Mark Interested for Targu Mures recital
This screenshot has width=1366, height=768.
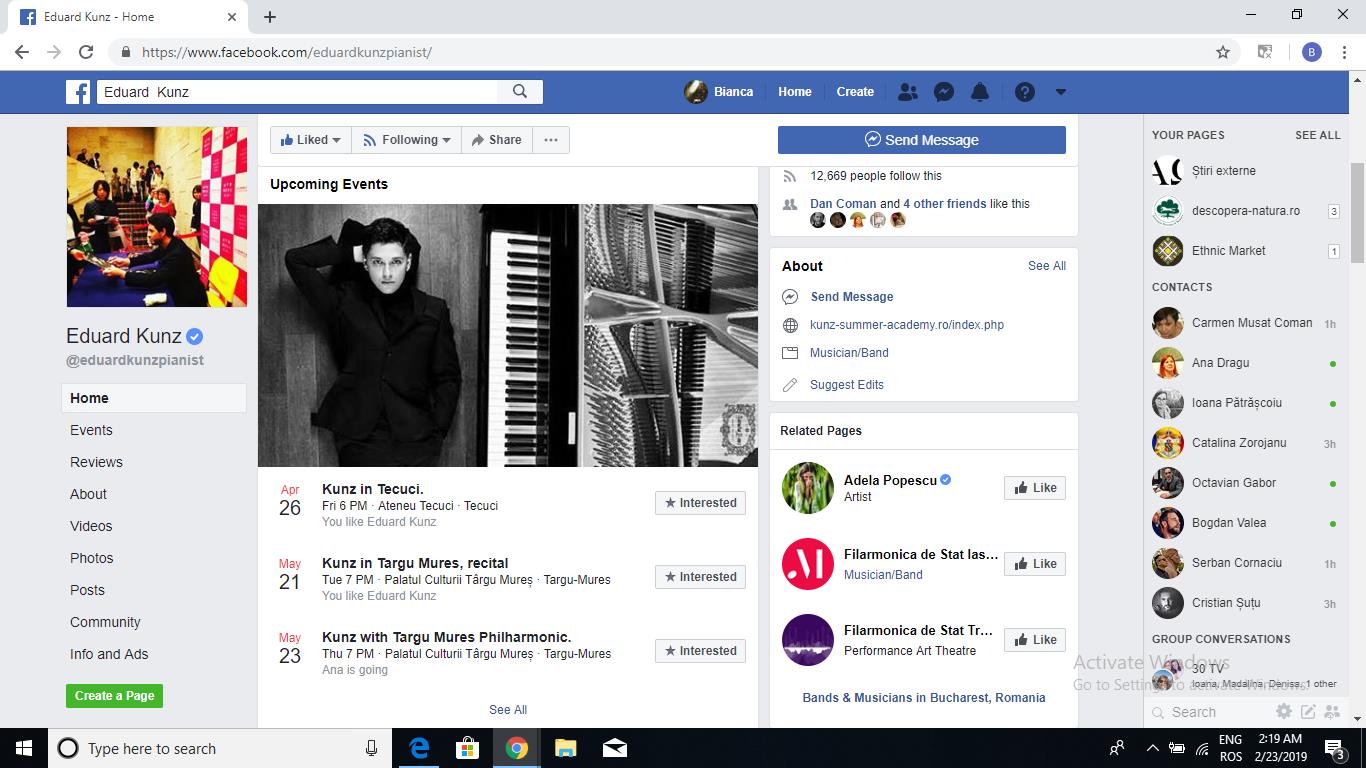coord(700,577)
